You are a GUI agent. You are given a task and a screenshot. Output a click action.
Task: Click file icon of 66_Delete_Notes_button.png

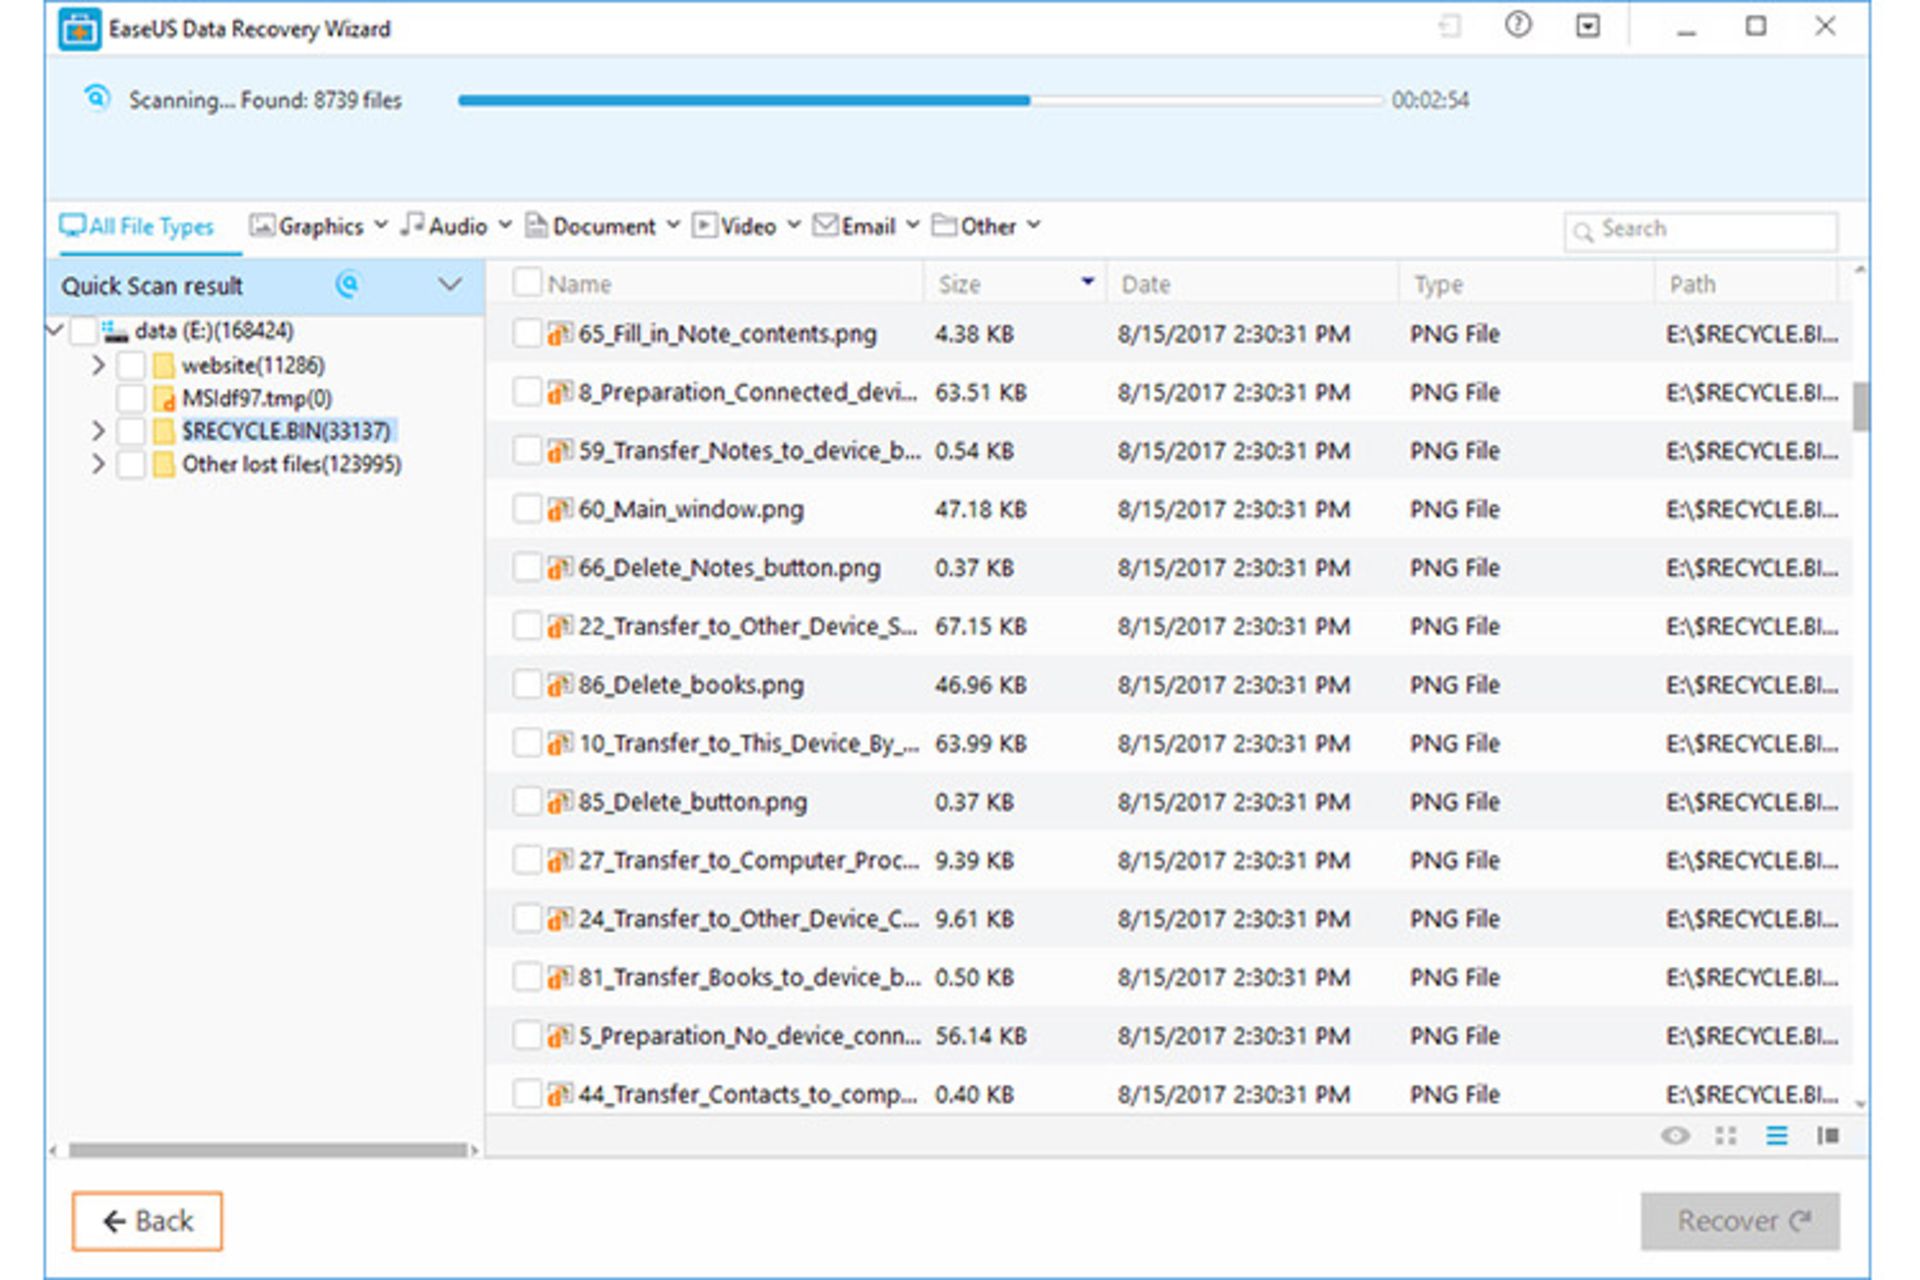[x=560, y=567]
